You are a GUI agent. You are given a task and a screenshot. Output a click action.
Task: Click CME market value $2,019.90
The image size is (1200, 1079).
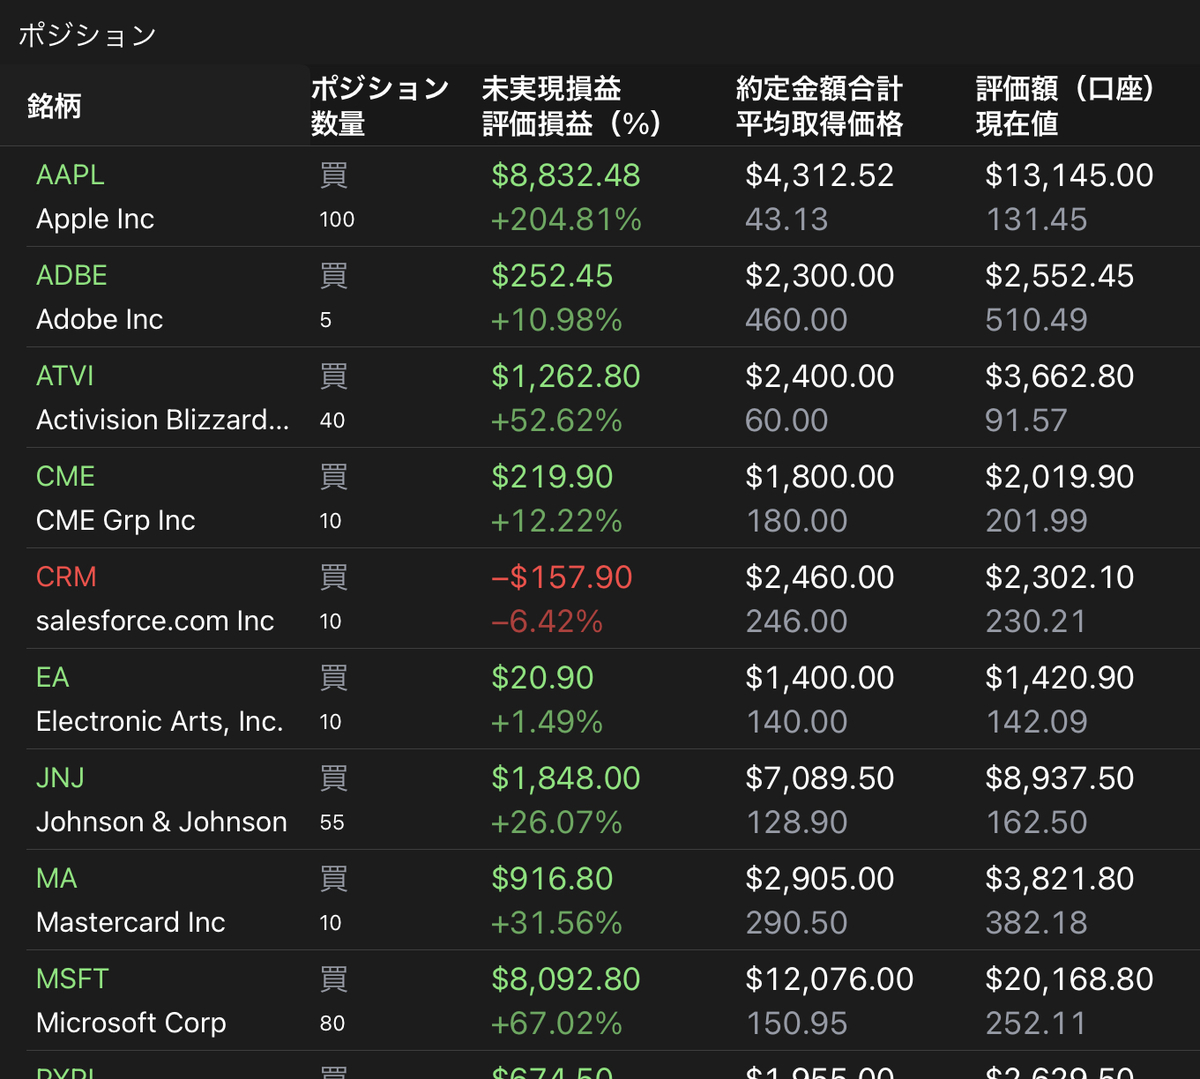(1060, 476)
